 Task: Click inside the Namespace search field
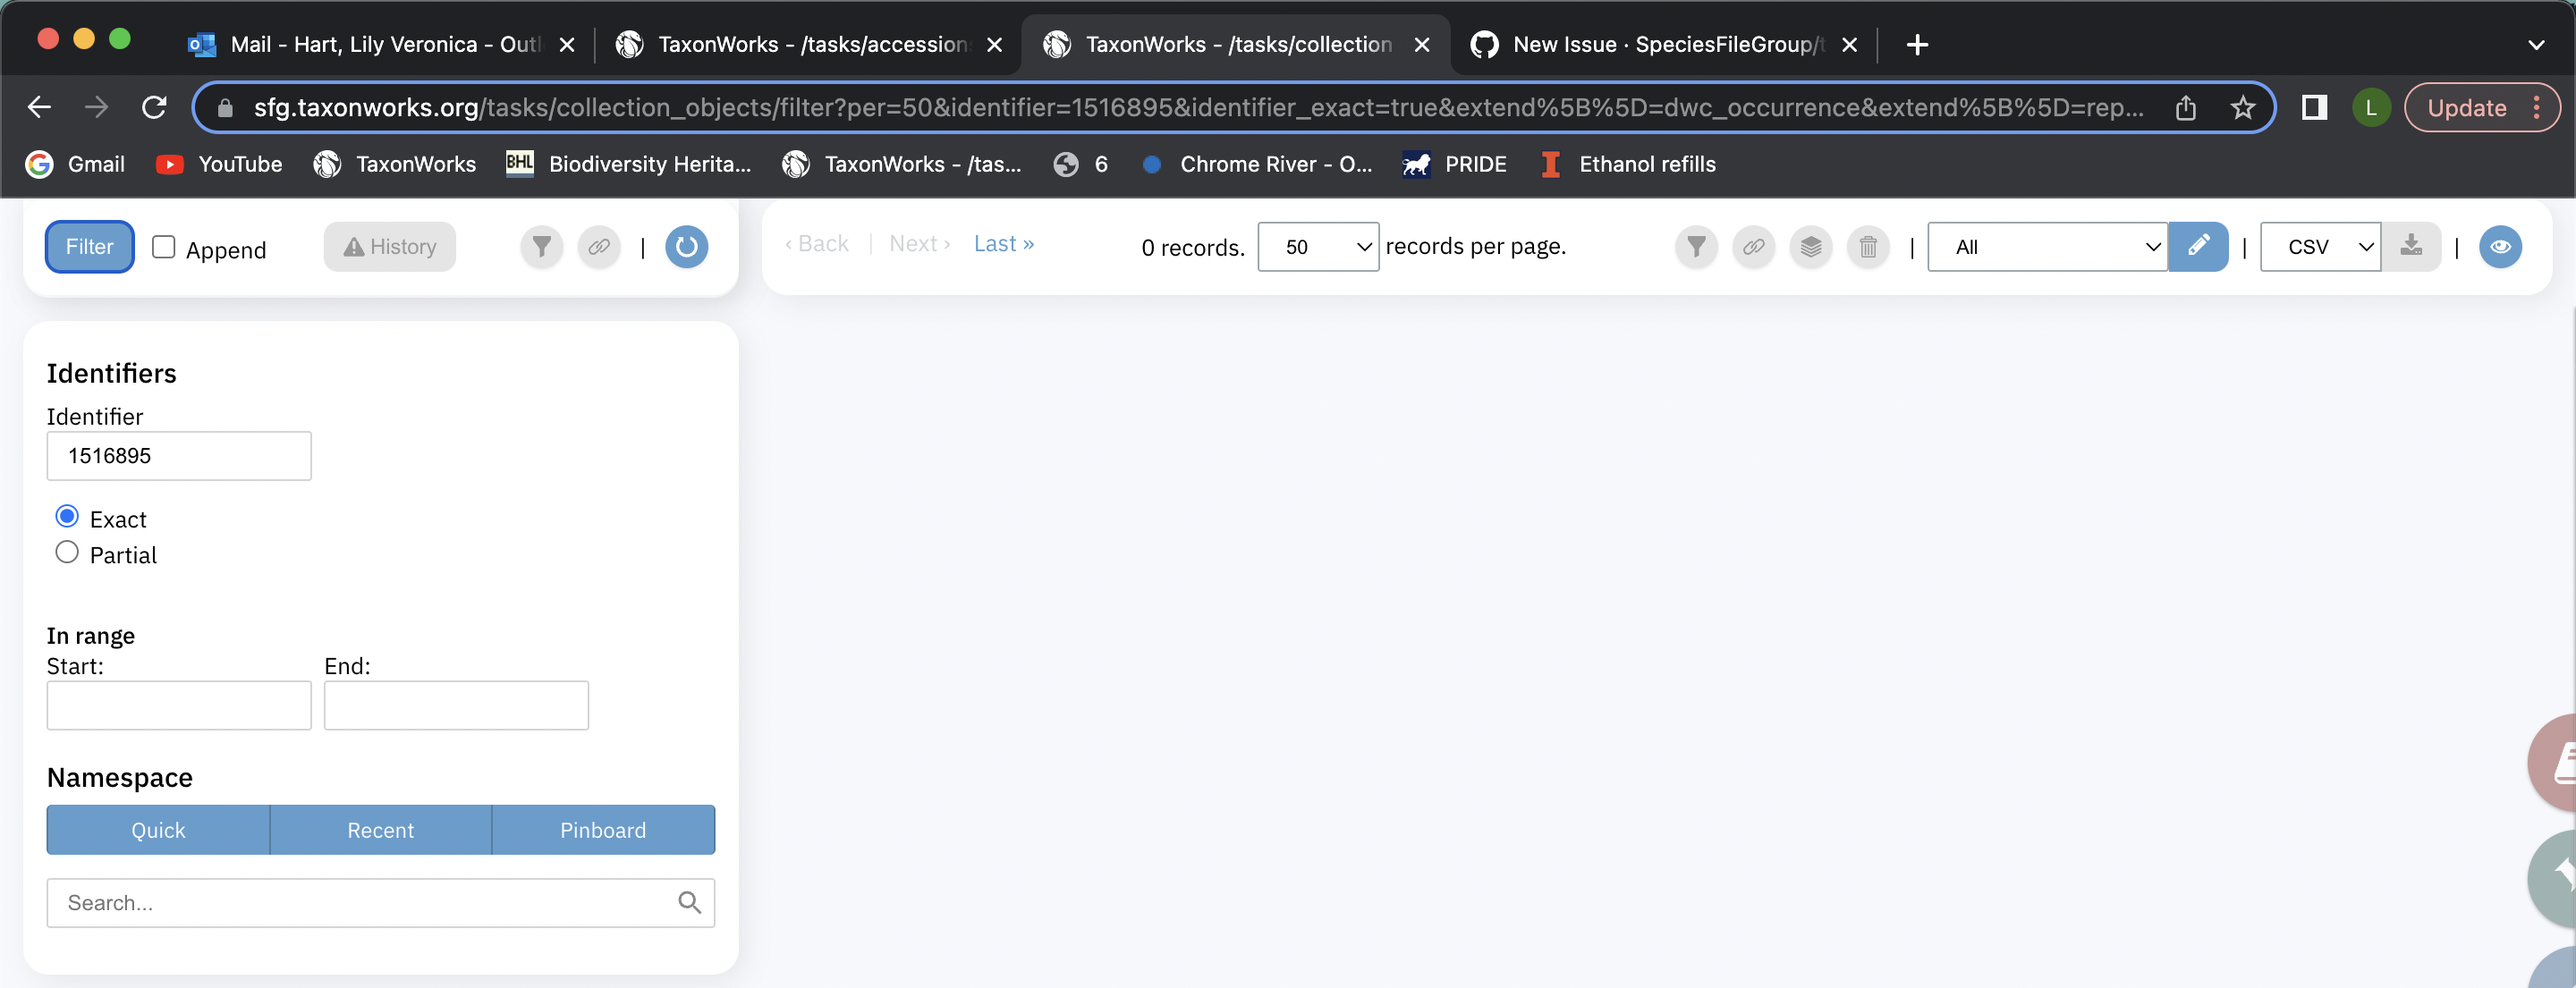click(x=360, y=902)
